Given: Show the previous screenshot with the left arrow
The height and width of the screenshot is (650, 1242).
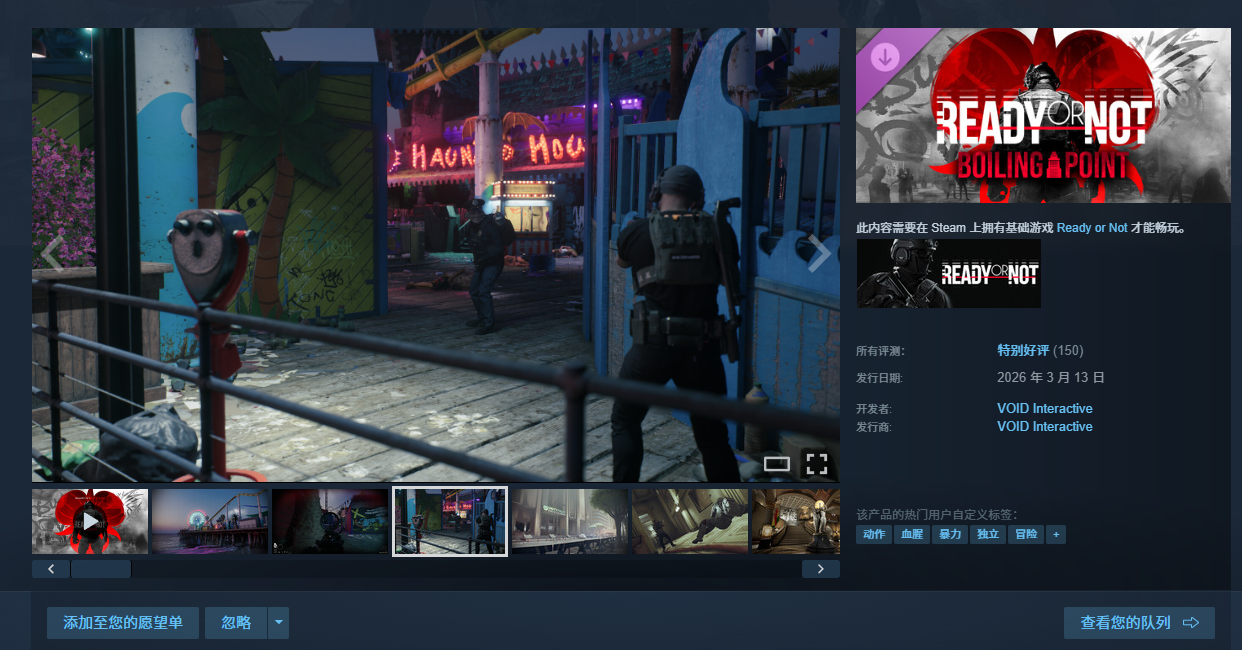Looking at the screenshot, I should (x=52, y=255).
